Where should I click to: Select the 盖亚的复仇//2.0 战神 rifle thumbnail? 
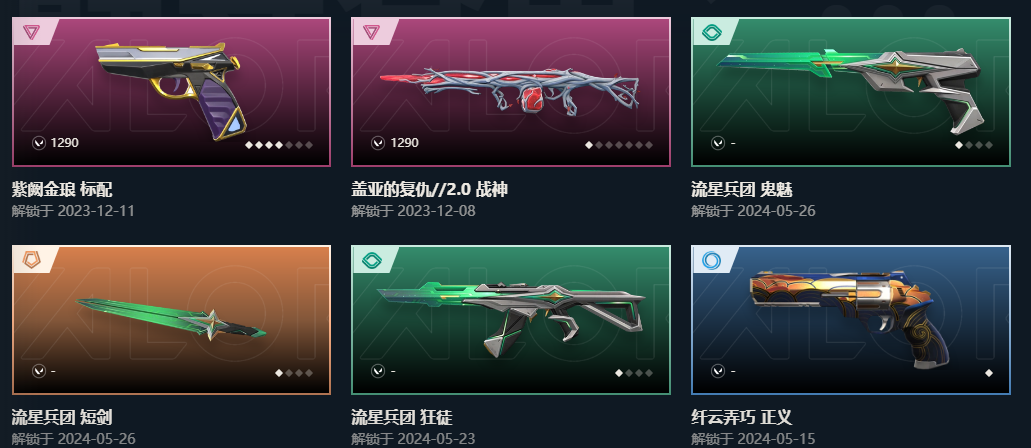point(510,90)
